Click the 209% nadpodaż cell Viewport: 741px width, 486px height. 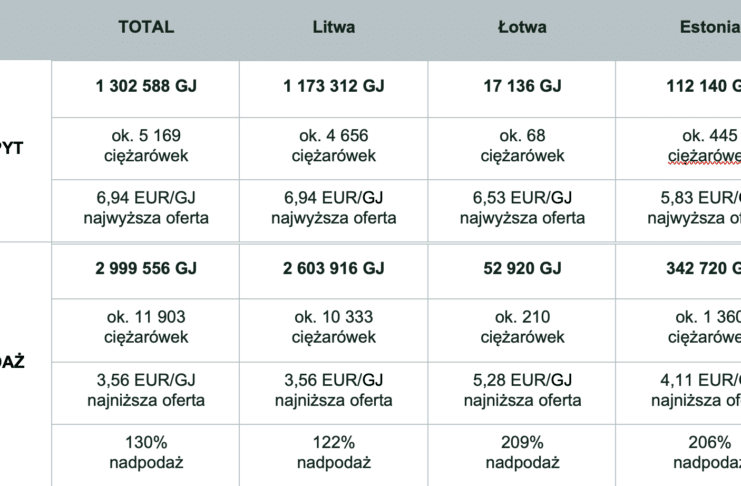tap(522, 455)
